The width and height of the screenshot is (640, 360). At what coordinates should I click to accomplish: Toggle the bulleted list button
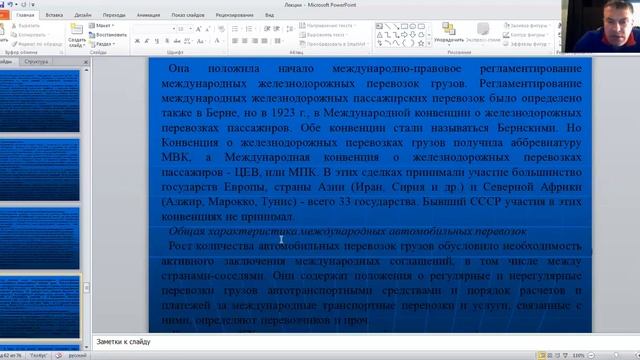point(235,29)
